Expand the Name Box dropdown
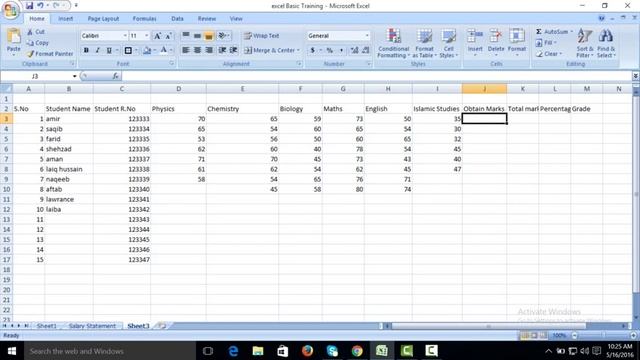The width and height of the screenshot is (640, 360). (74, 76)
